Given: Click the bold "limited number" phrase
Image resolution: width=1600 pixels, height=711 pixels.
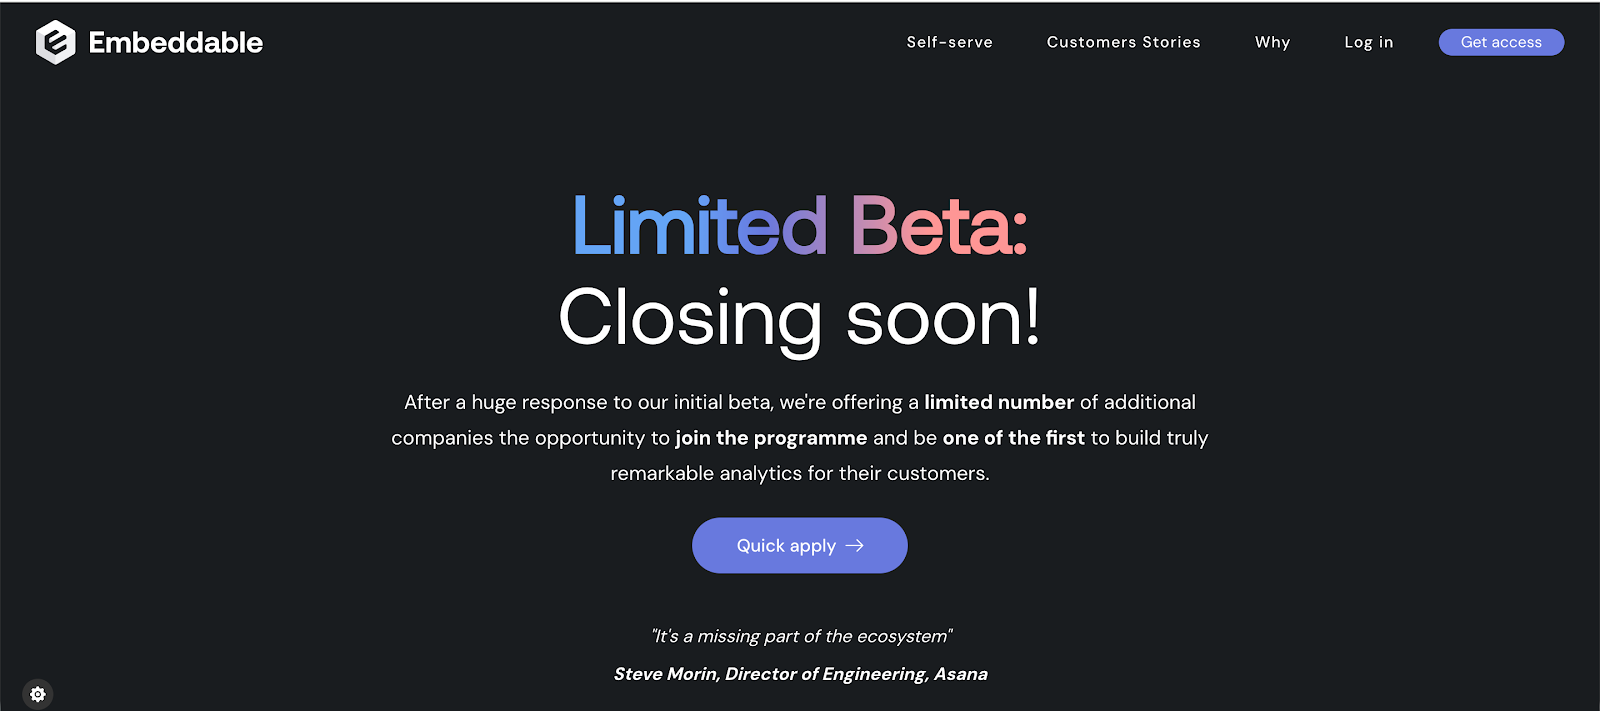Looking at the screenshot, I should click(997, 402).
